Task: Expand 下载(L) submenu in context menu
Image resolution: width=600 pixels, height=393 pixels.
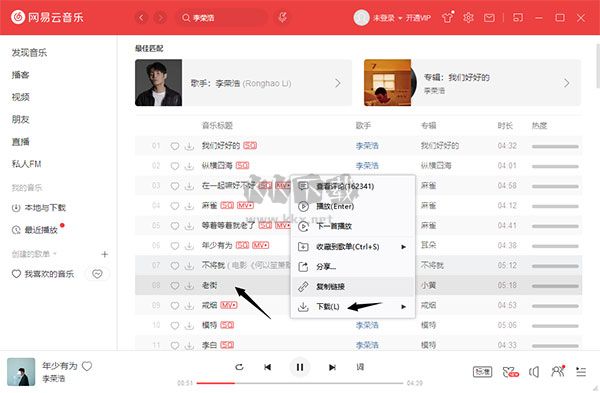Action: click(x=353, y=307)
